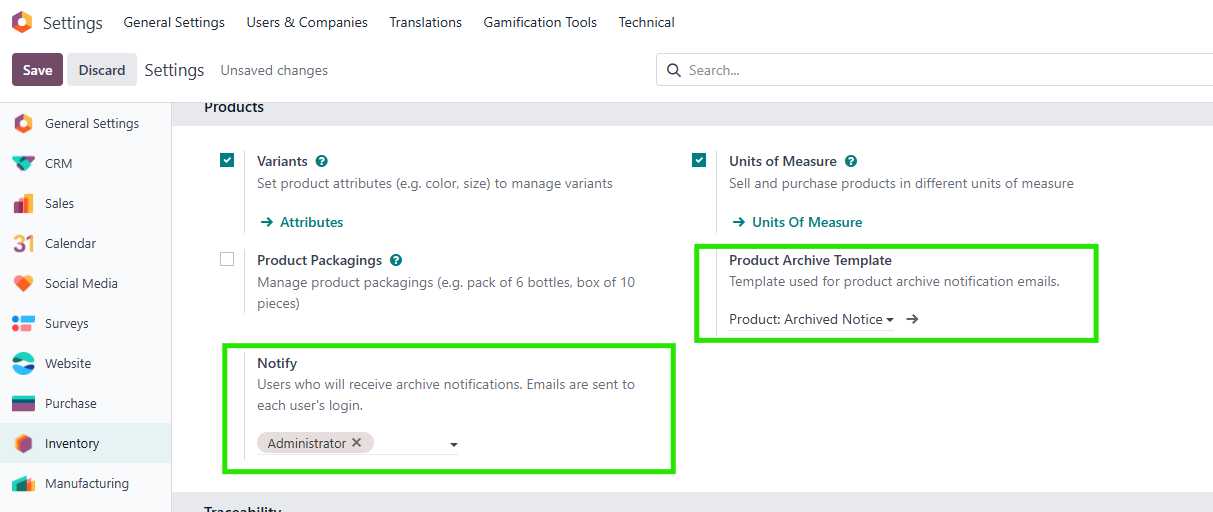Focus the settings search field
The image size is (1213, 512).
click(940, 70)
